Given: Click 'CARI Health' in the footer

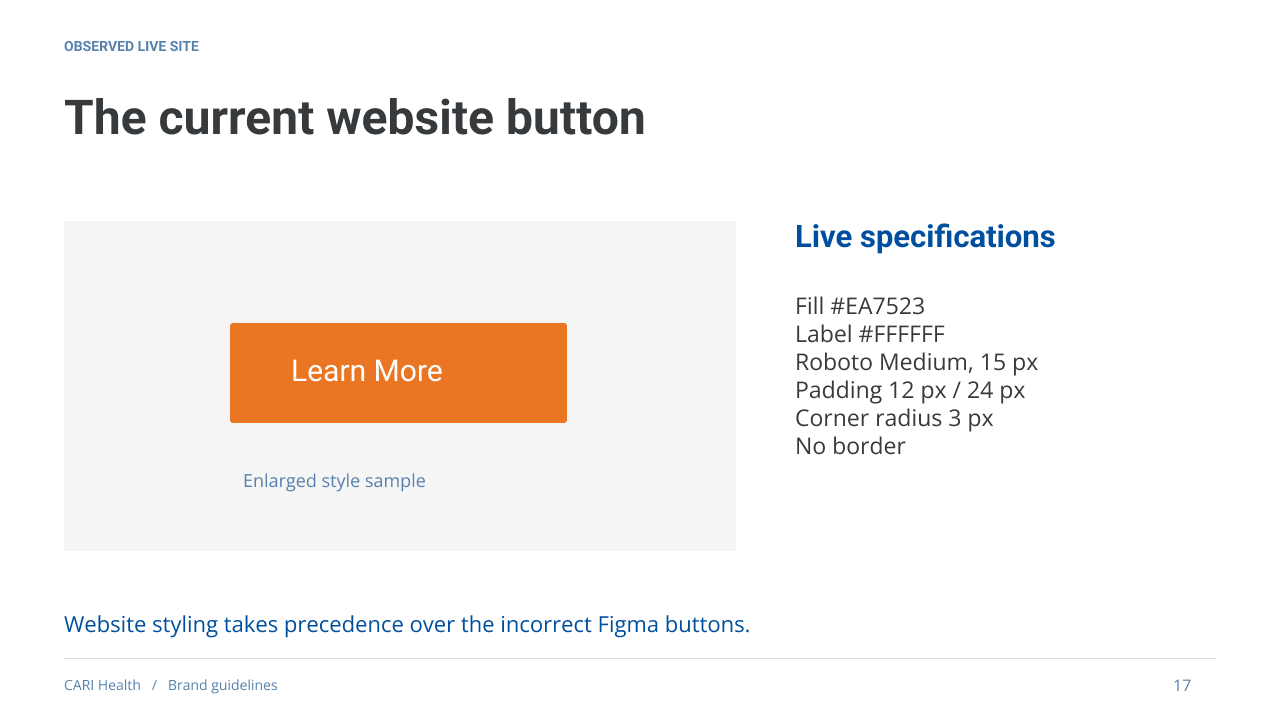Looking at the screenshot, I should pos(102,685).
